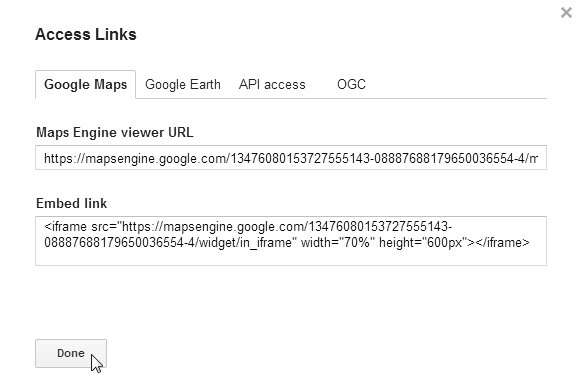Click the Maps Engine viewer URL label
Screen dimensions: 582x392
115,133
